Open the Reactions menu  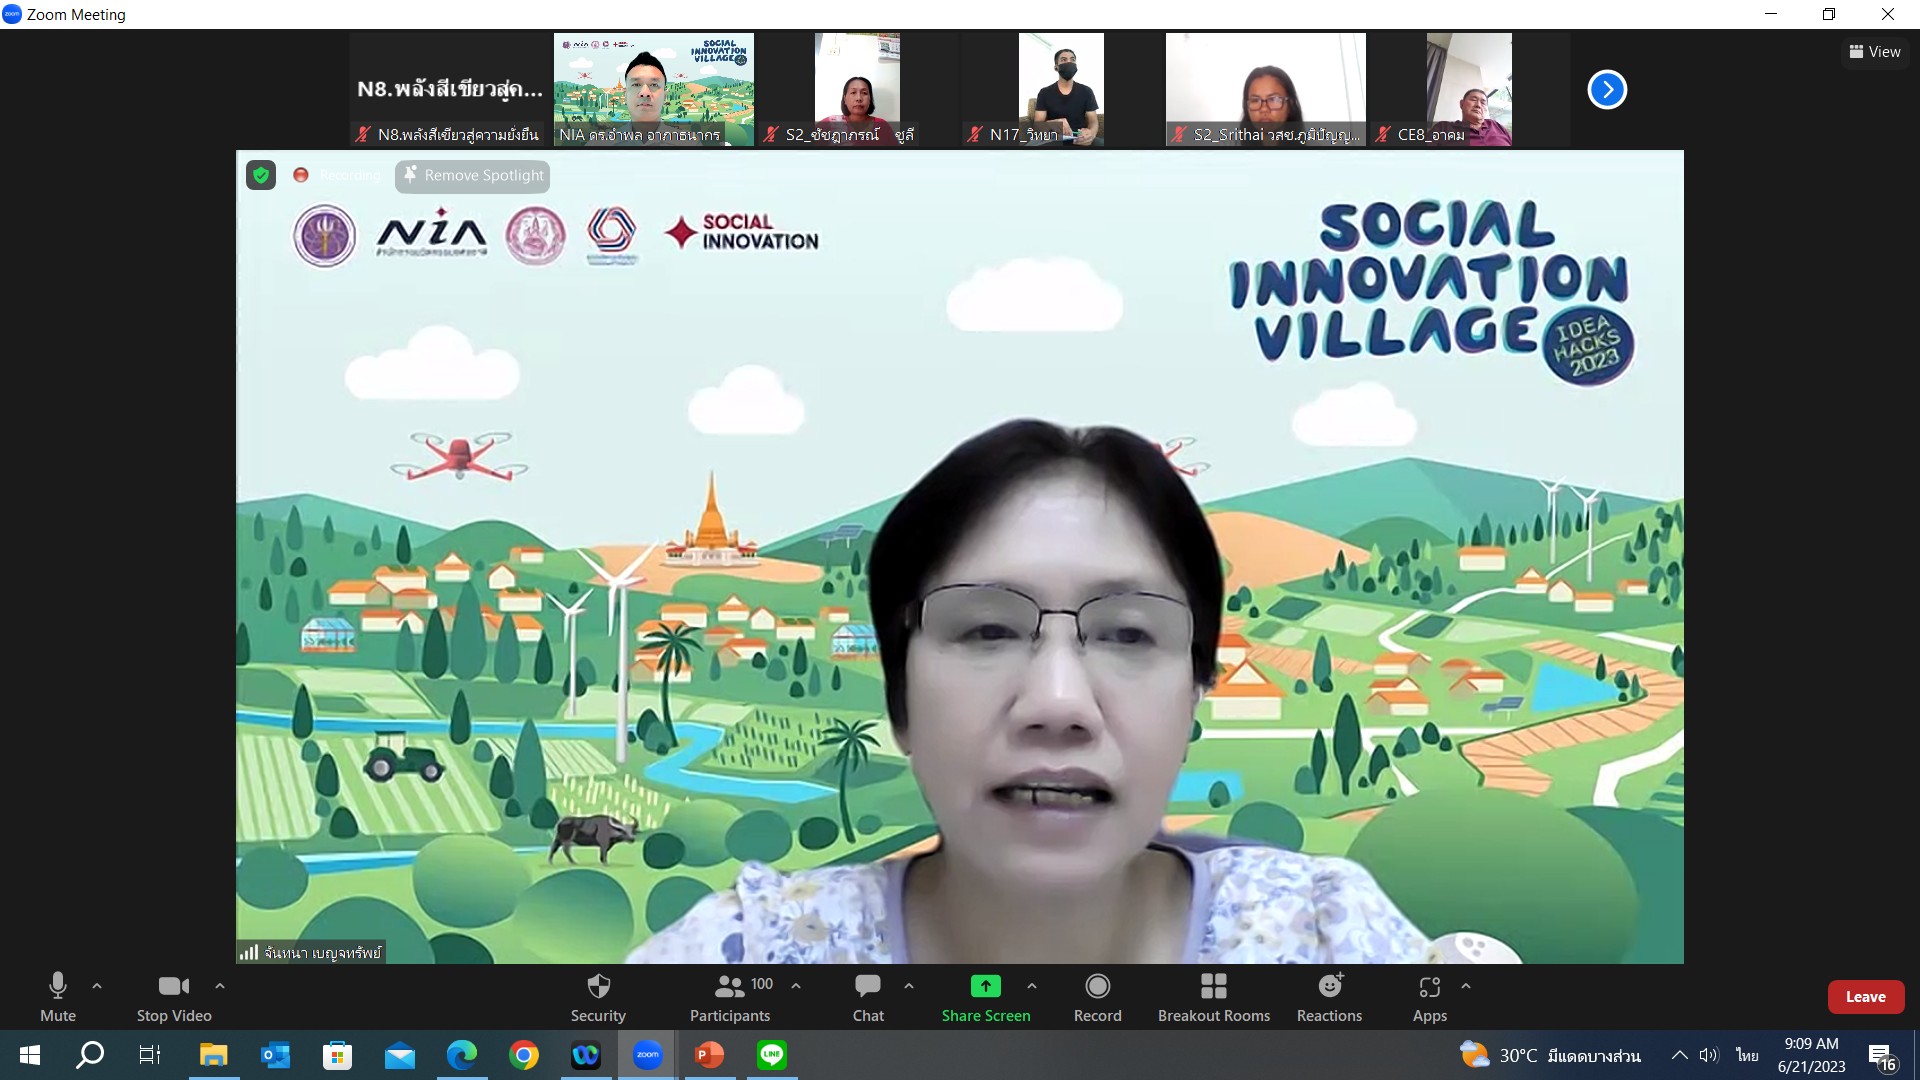1329,997
